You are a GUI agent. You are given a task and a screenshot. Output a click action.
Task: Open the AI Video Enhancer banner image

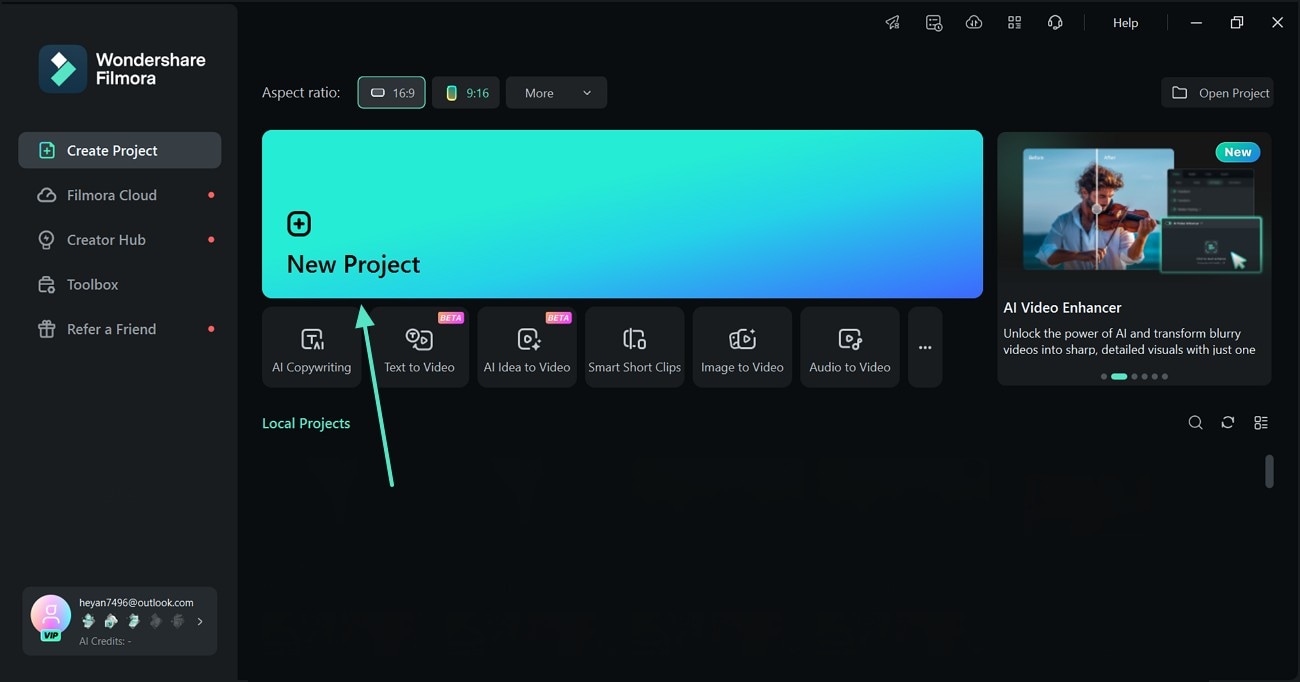click(x=1134, y=210)
